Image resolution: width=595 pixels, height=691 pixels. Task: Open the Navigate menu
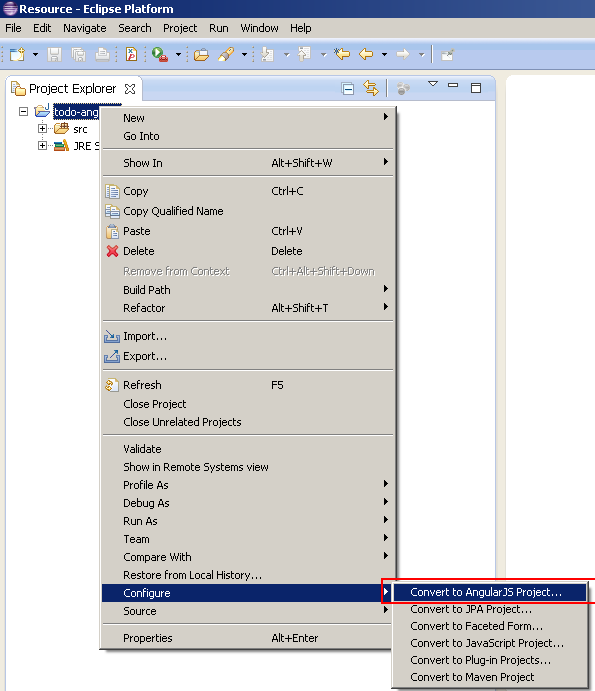[85, 28]
